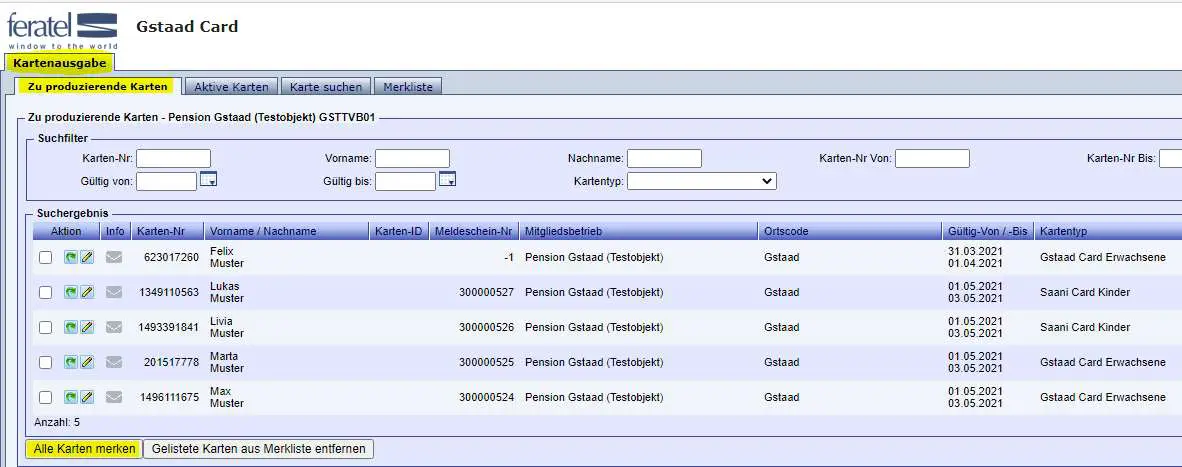Click the green arrow icon for Max Muster
This screenshot has width=1182, height=467.
[x=70, y=397]
